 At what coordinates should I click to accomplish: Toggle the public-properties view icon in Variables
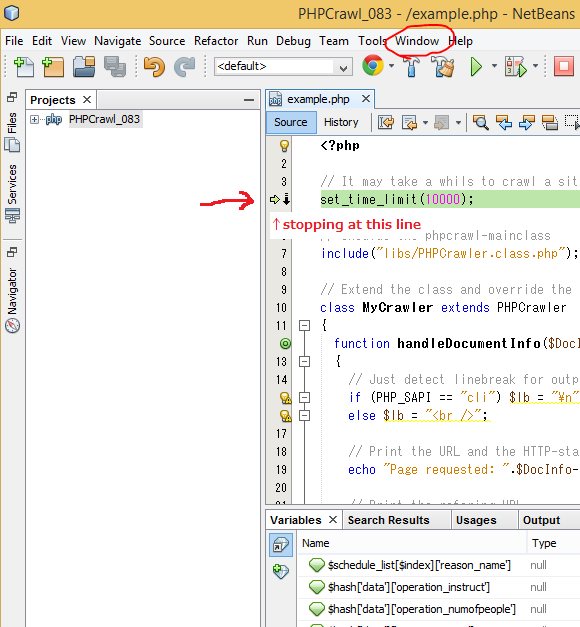pyautogui.click(x=281, y=545)
